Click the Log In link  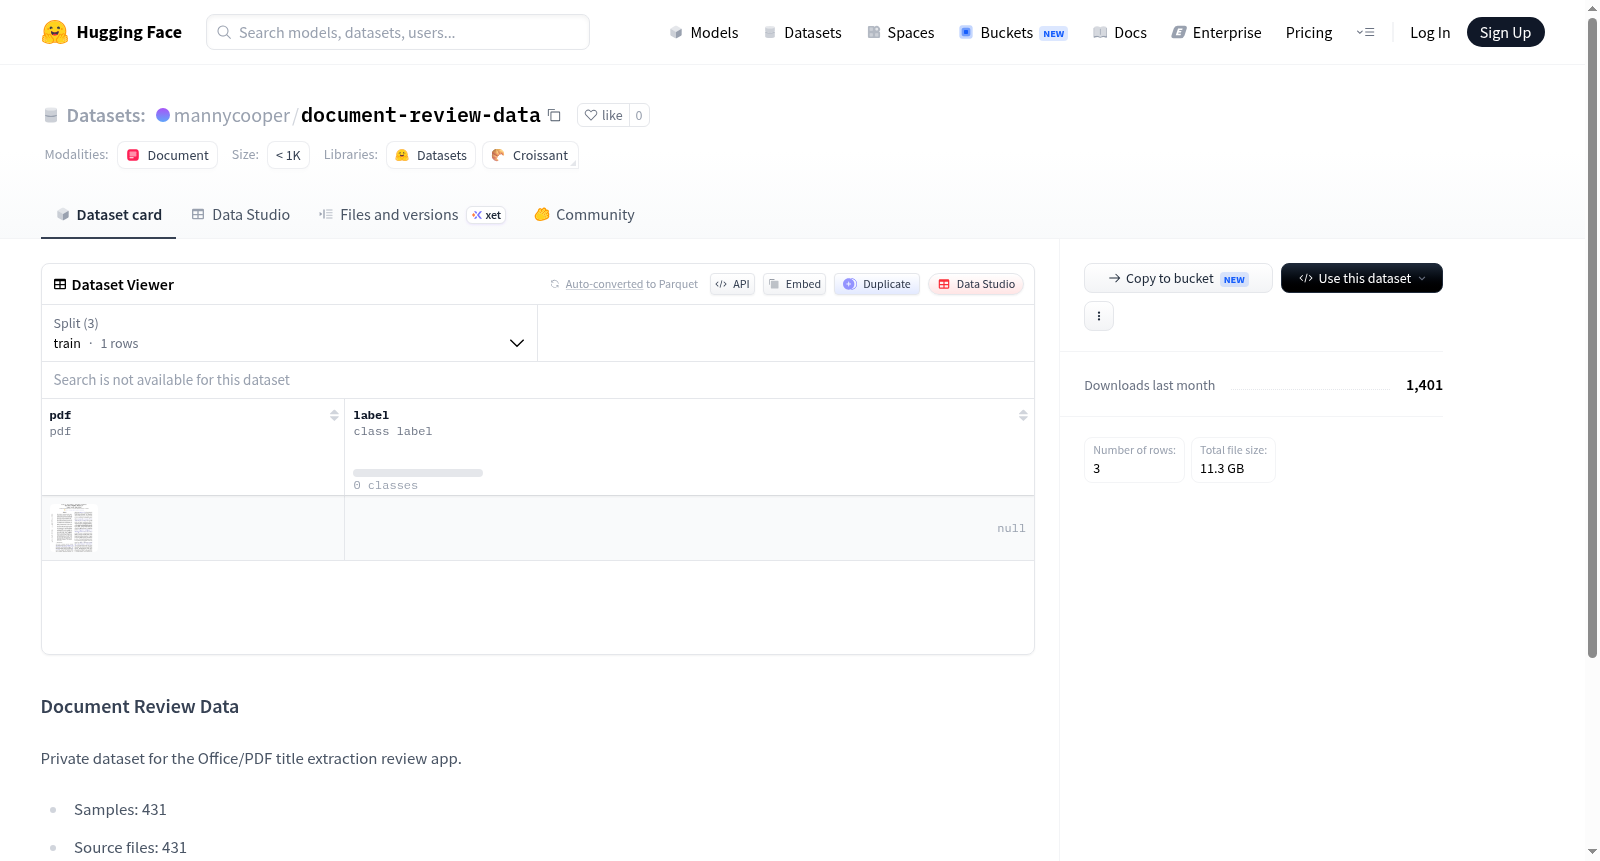tap(1430, 32)
